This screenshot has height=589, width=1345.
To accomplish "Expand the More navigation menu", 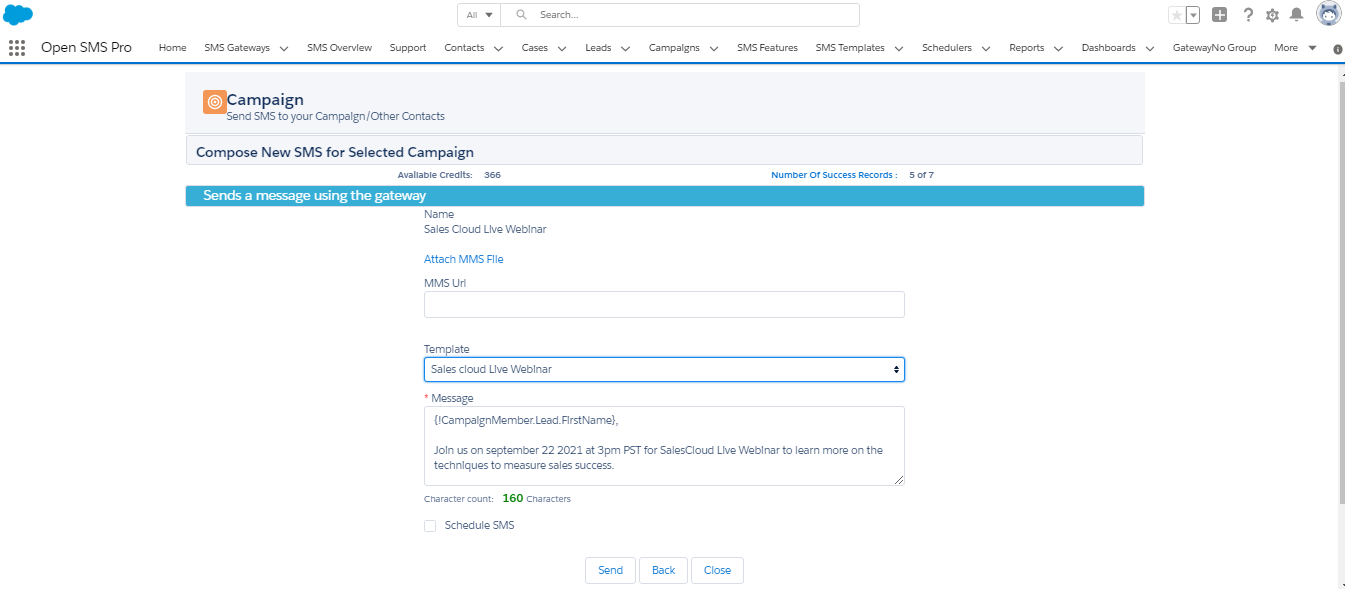I will pos(1294,47).
